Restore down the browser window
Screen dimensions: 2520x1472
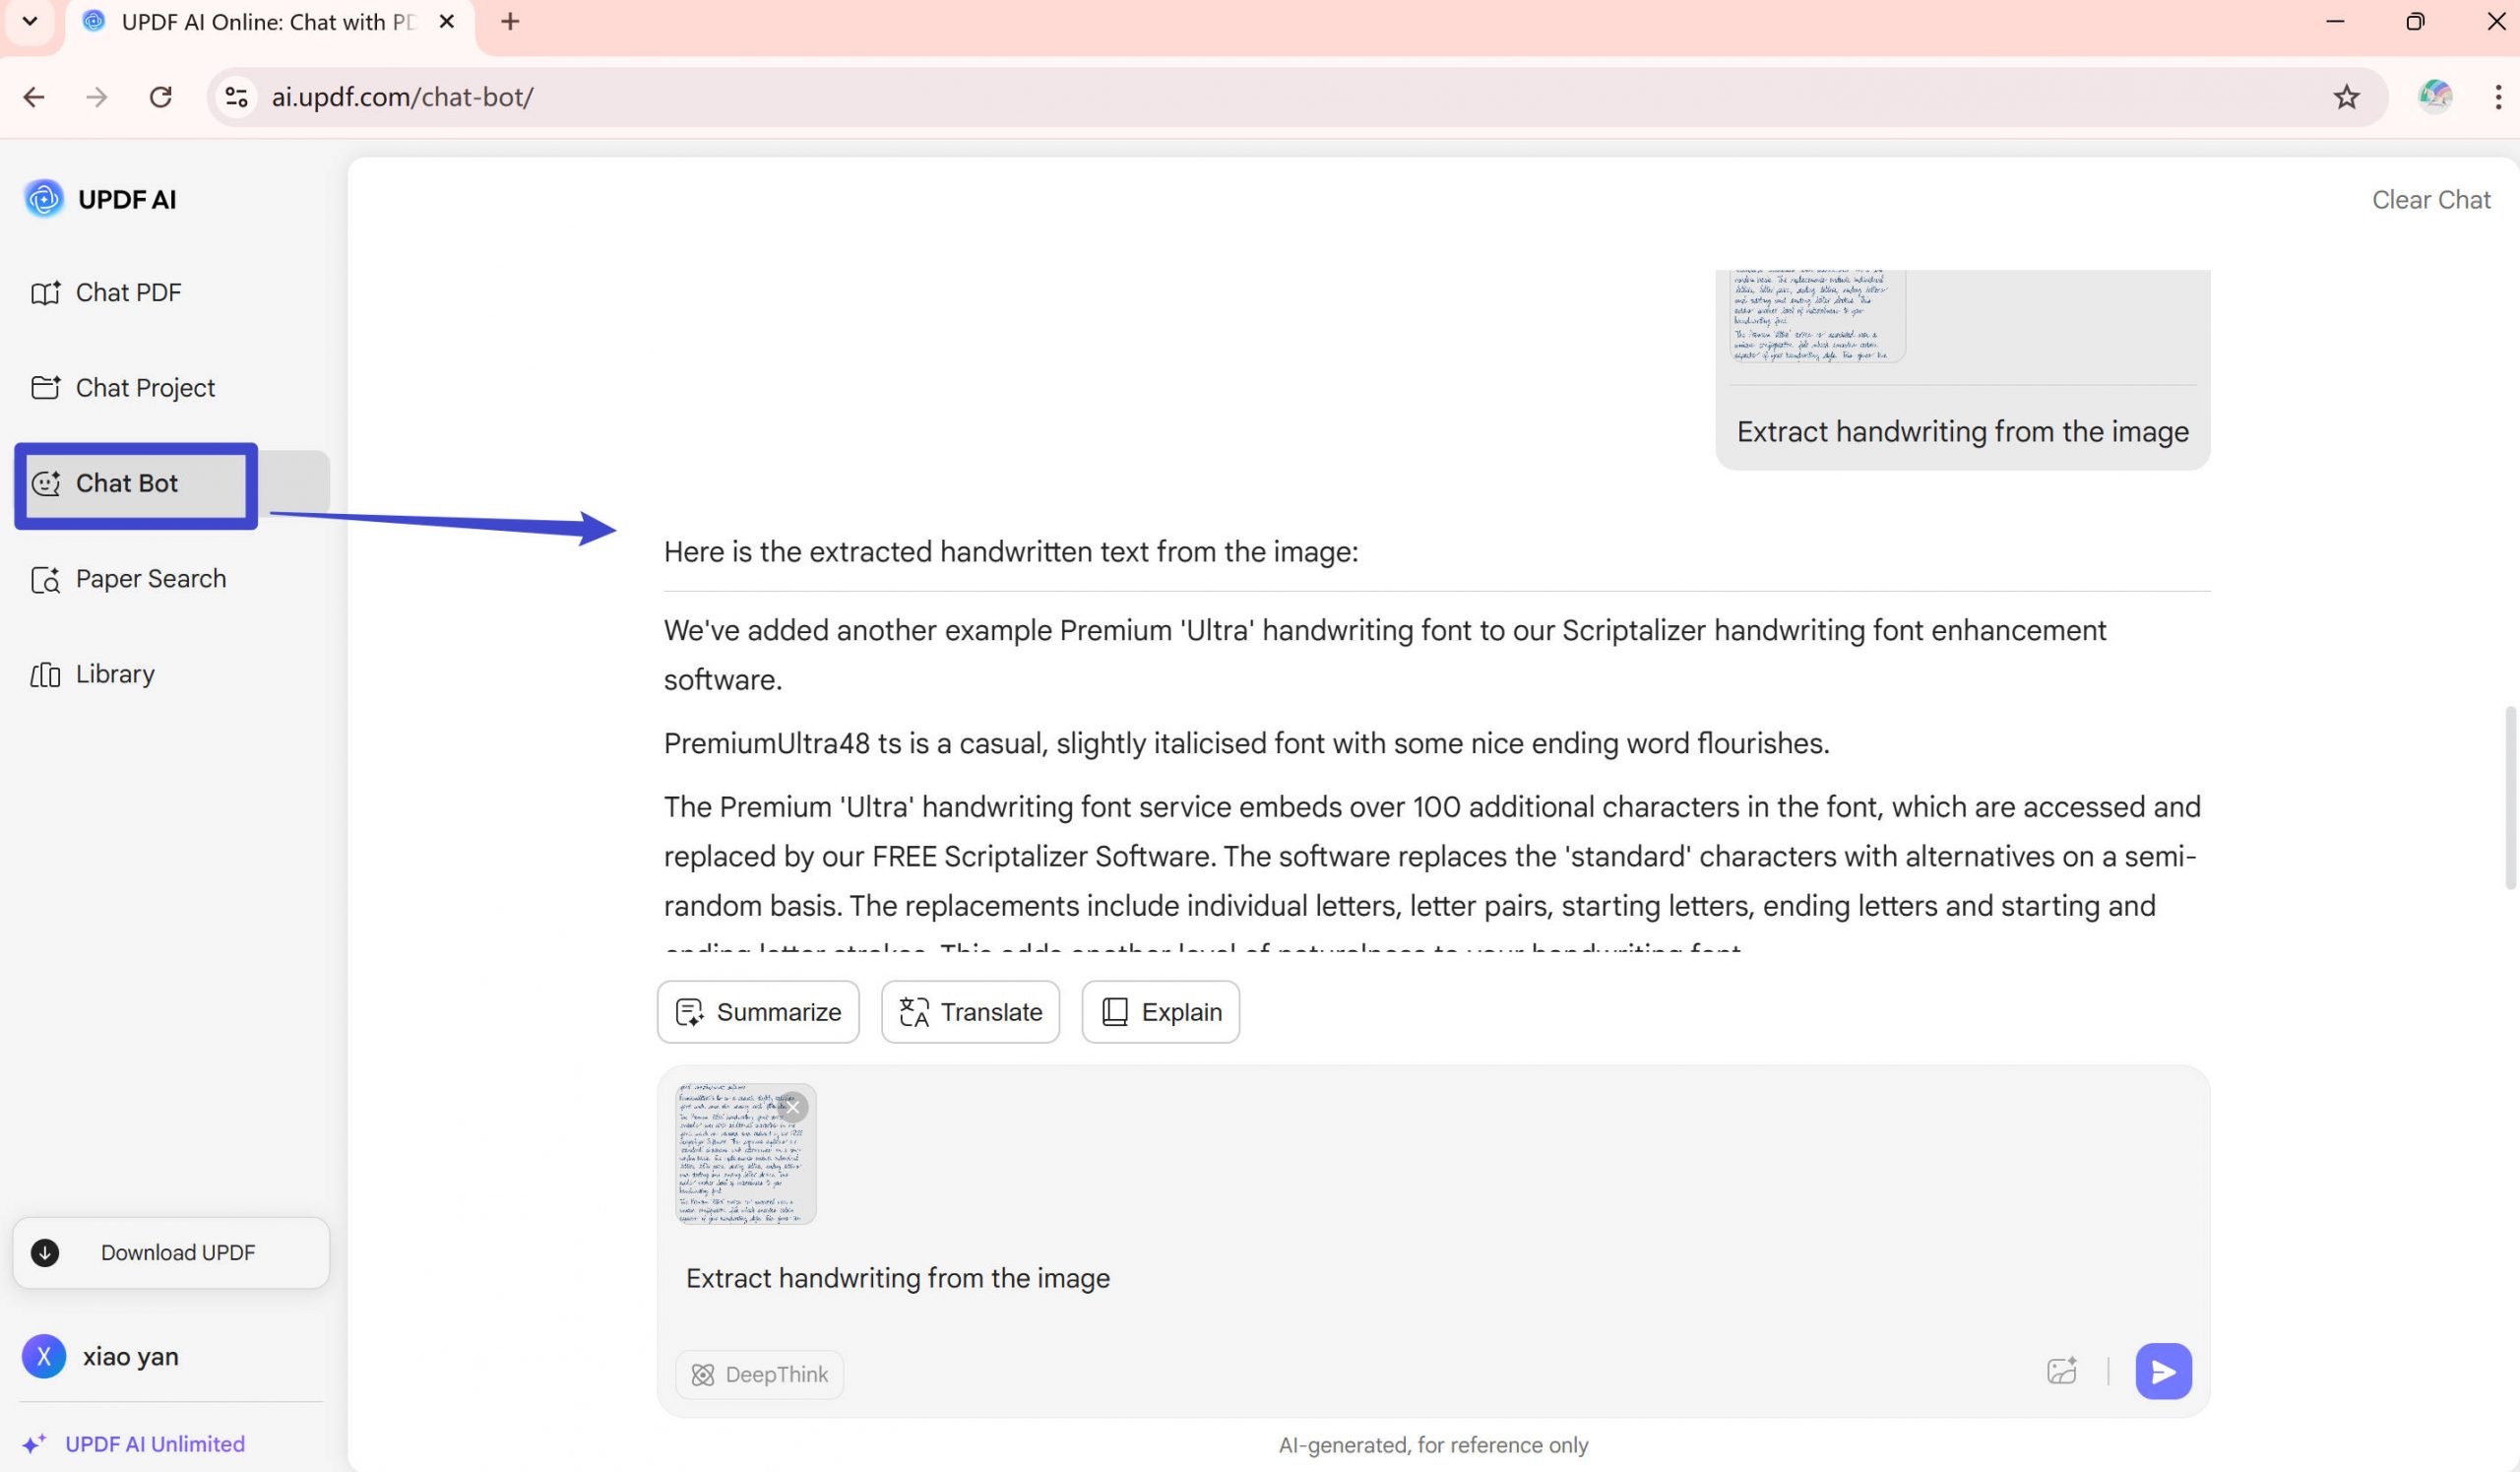(x=2415, y=21)
